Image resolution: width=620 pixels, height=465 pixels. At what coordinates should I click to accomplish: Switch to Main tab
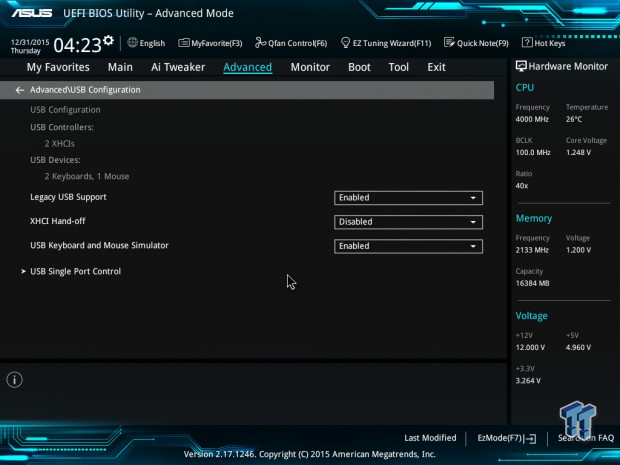pyautogui.click(x=120, y=67)
